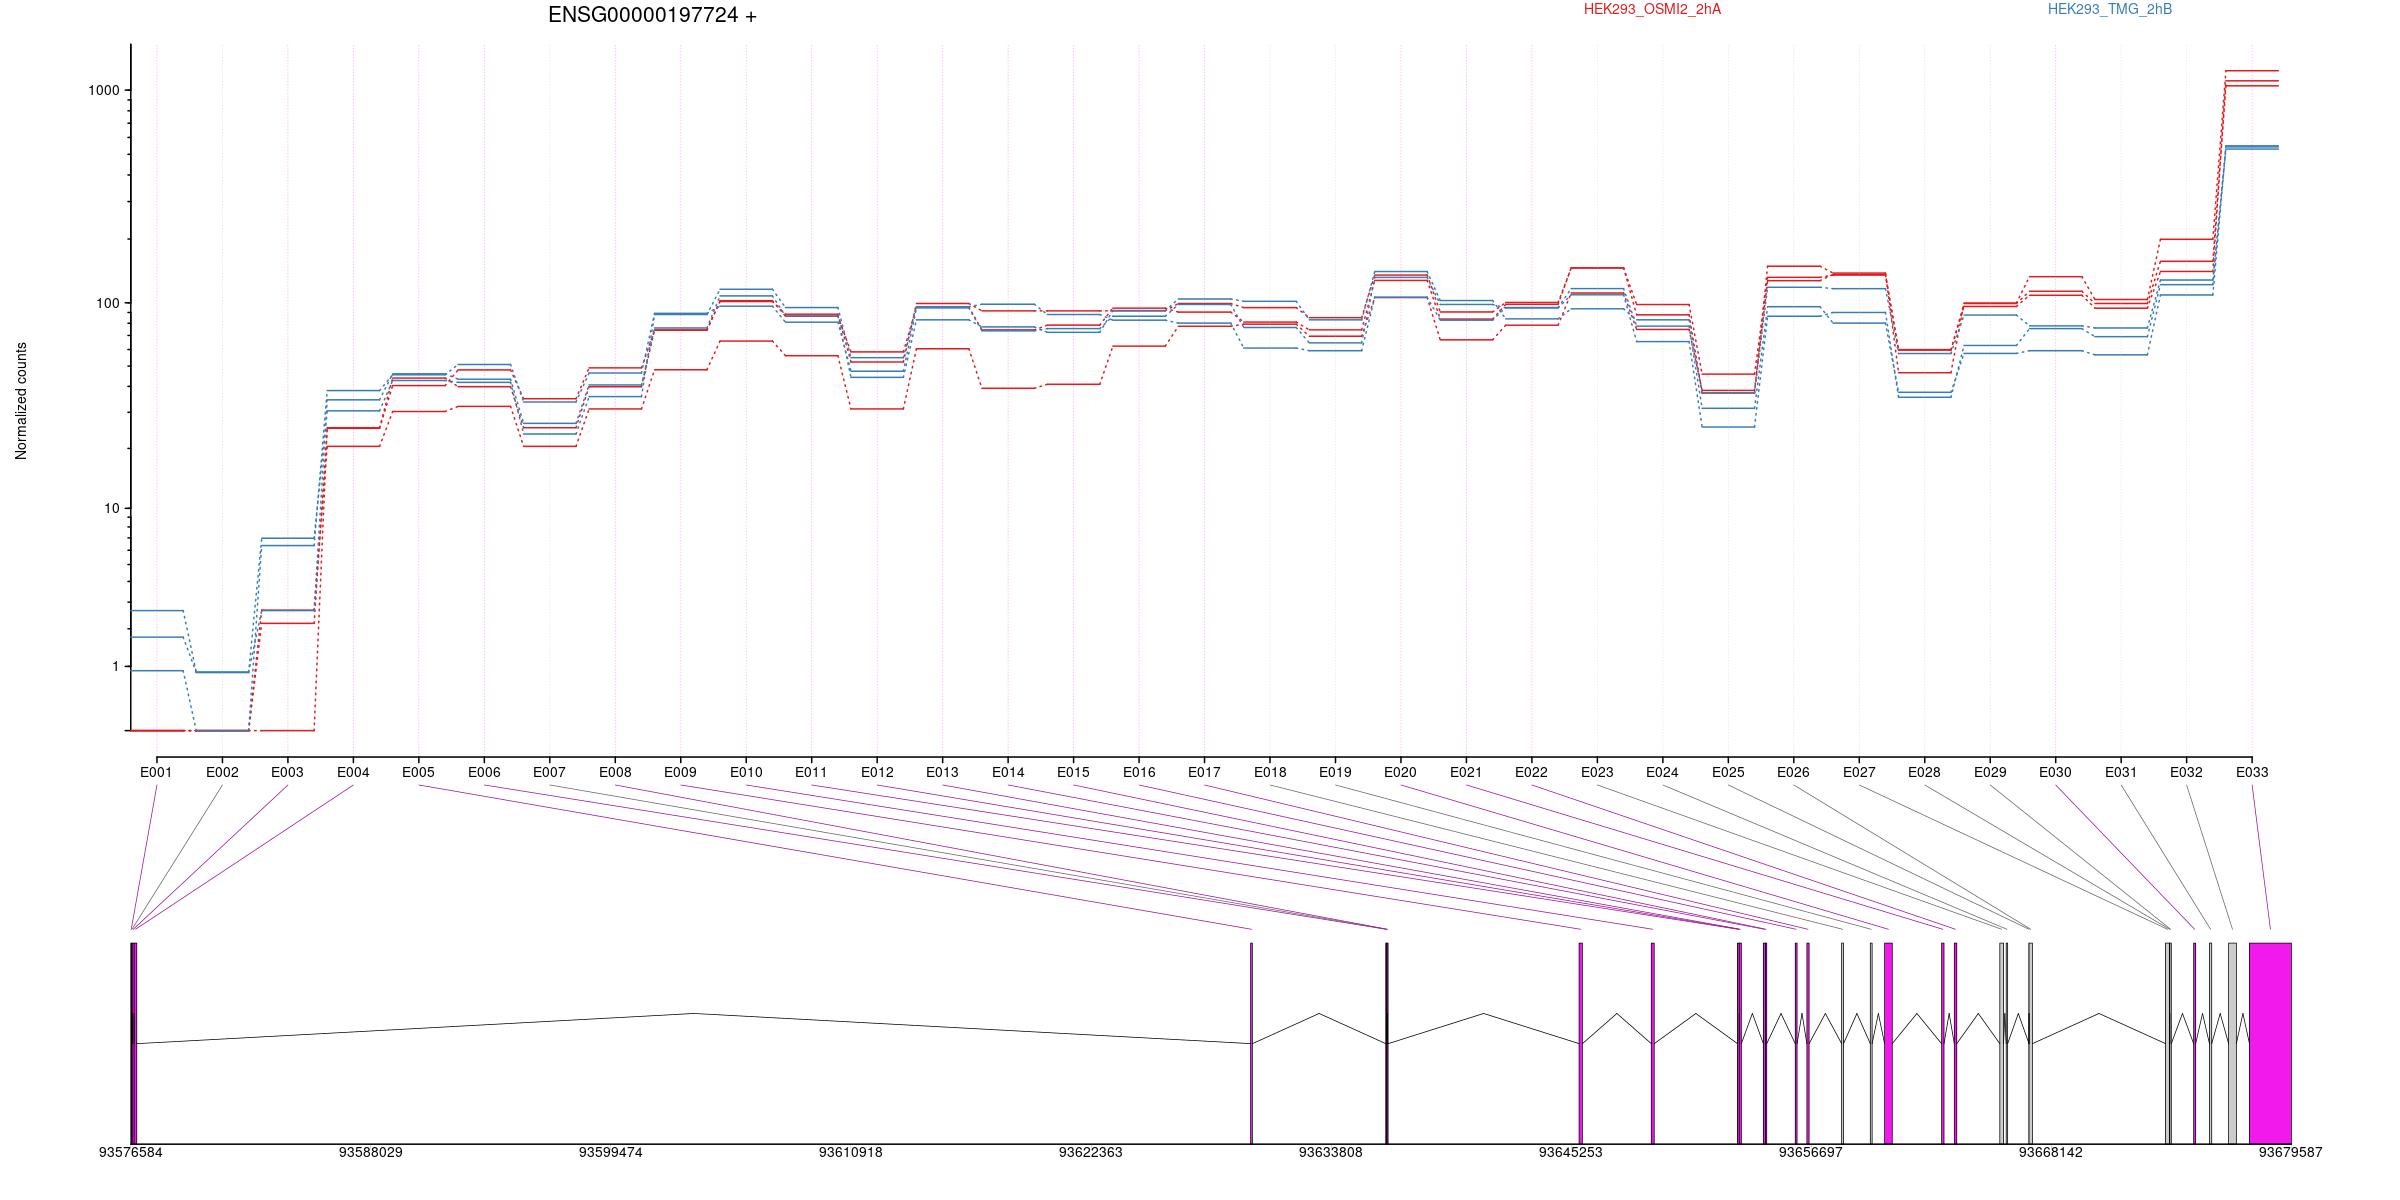This screenshot has height=1200, width=2400.
Task: Click exon label E016
Action: pos(1139,772)
